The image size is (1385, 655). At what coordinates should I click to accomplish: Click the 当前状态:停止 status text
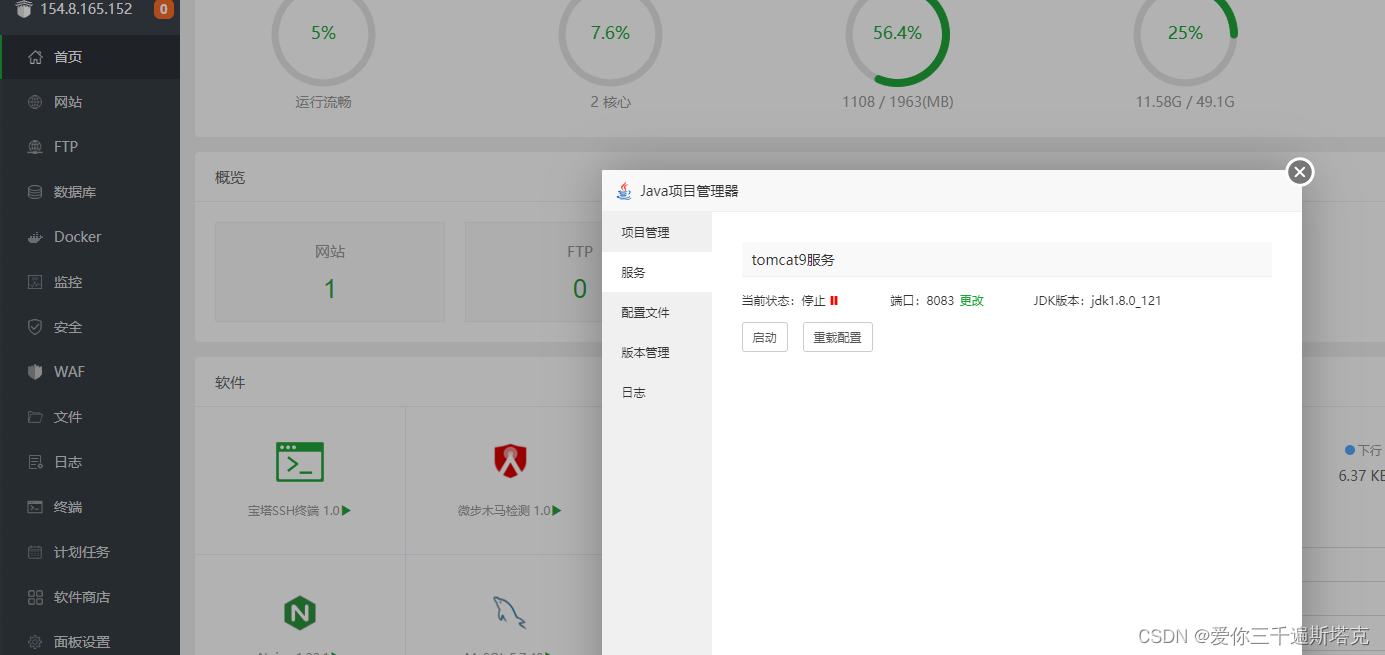783,300
